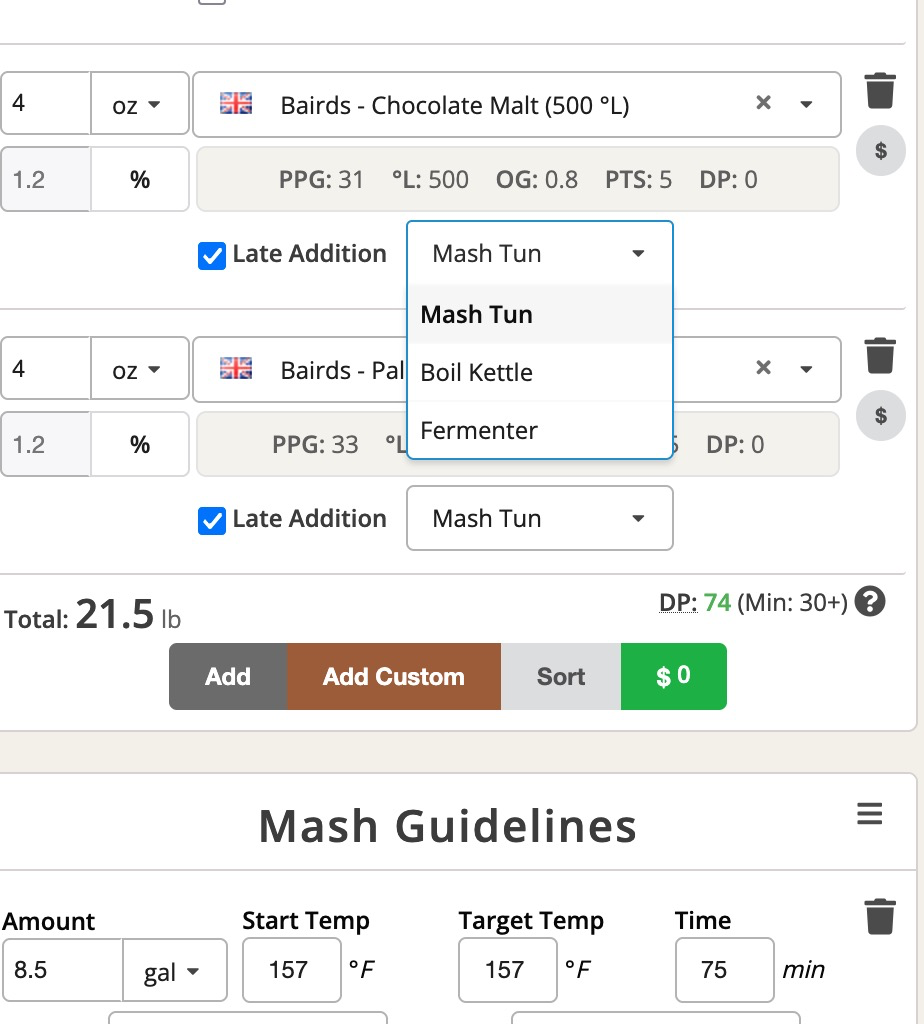This screenshot has height=1024, width=924.
Task: Open the DP help question mark
Action: click(x=871, y=602)
